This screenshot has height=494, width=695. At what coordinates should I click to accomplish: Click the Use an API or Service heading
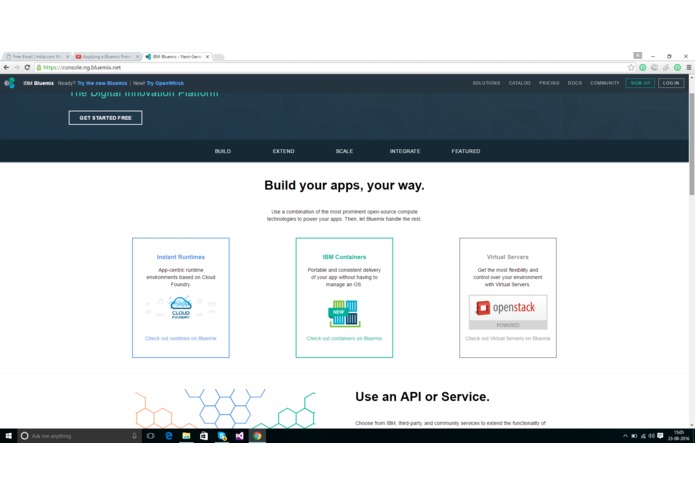pos(422,397)
